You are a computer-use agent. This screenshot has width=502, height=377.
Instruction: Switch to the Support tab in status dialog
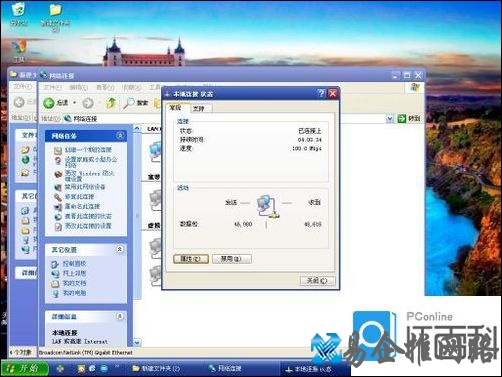(199, 108)
